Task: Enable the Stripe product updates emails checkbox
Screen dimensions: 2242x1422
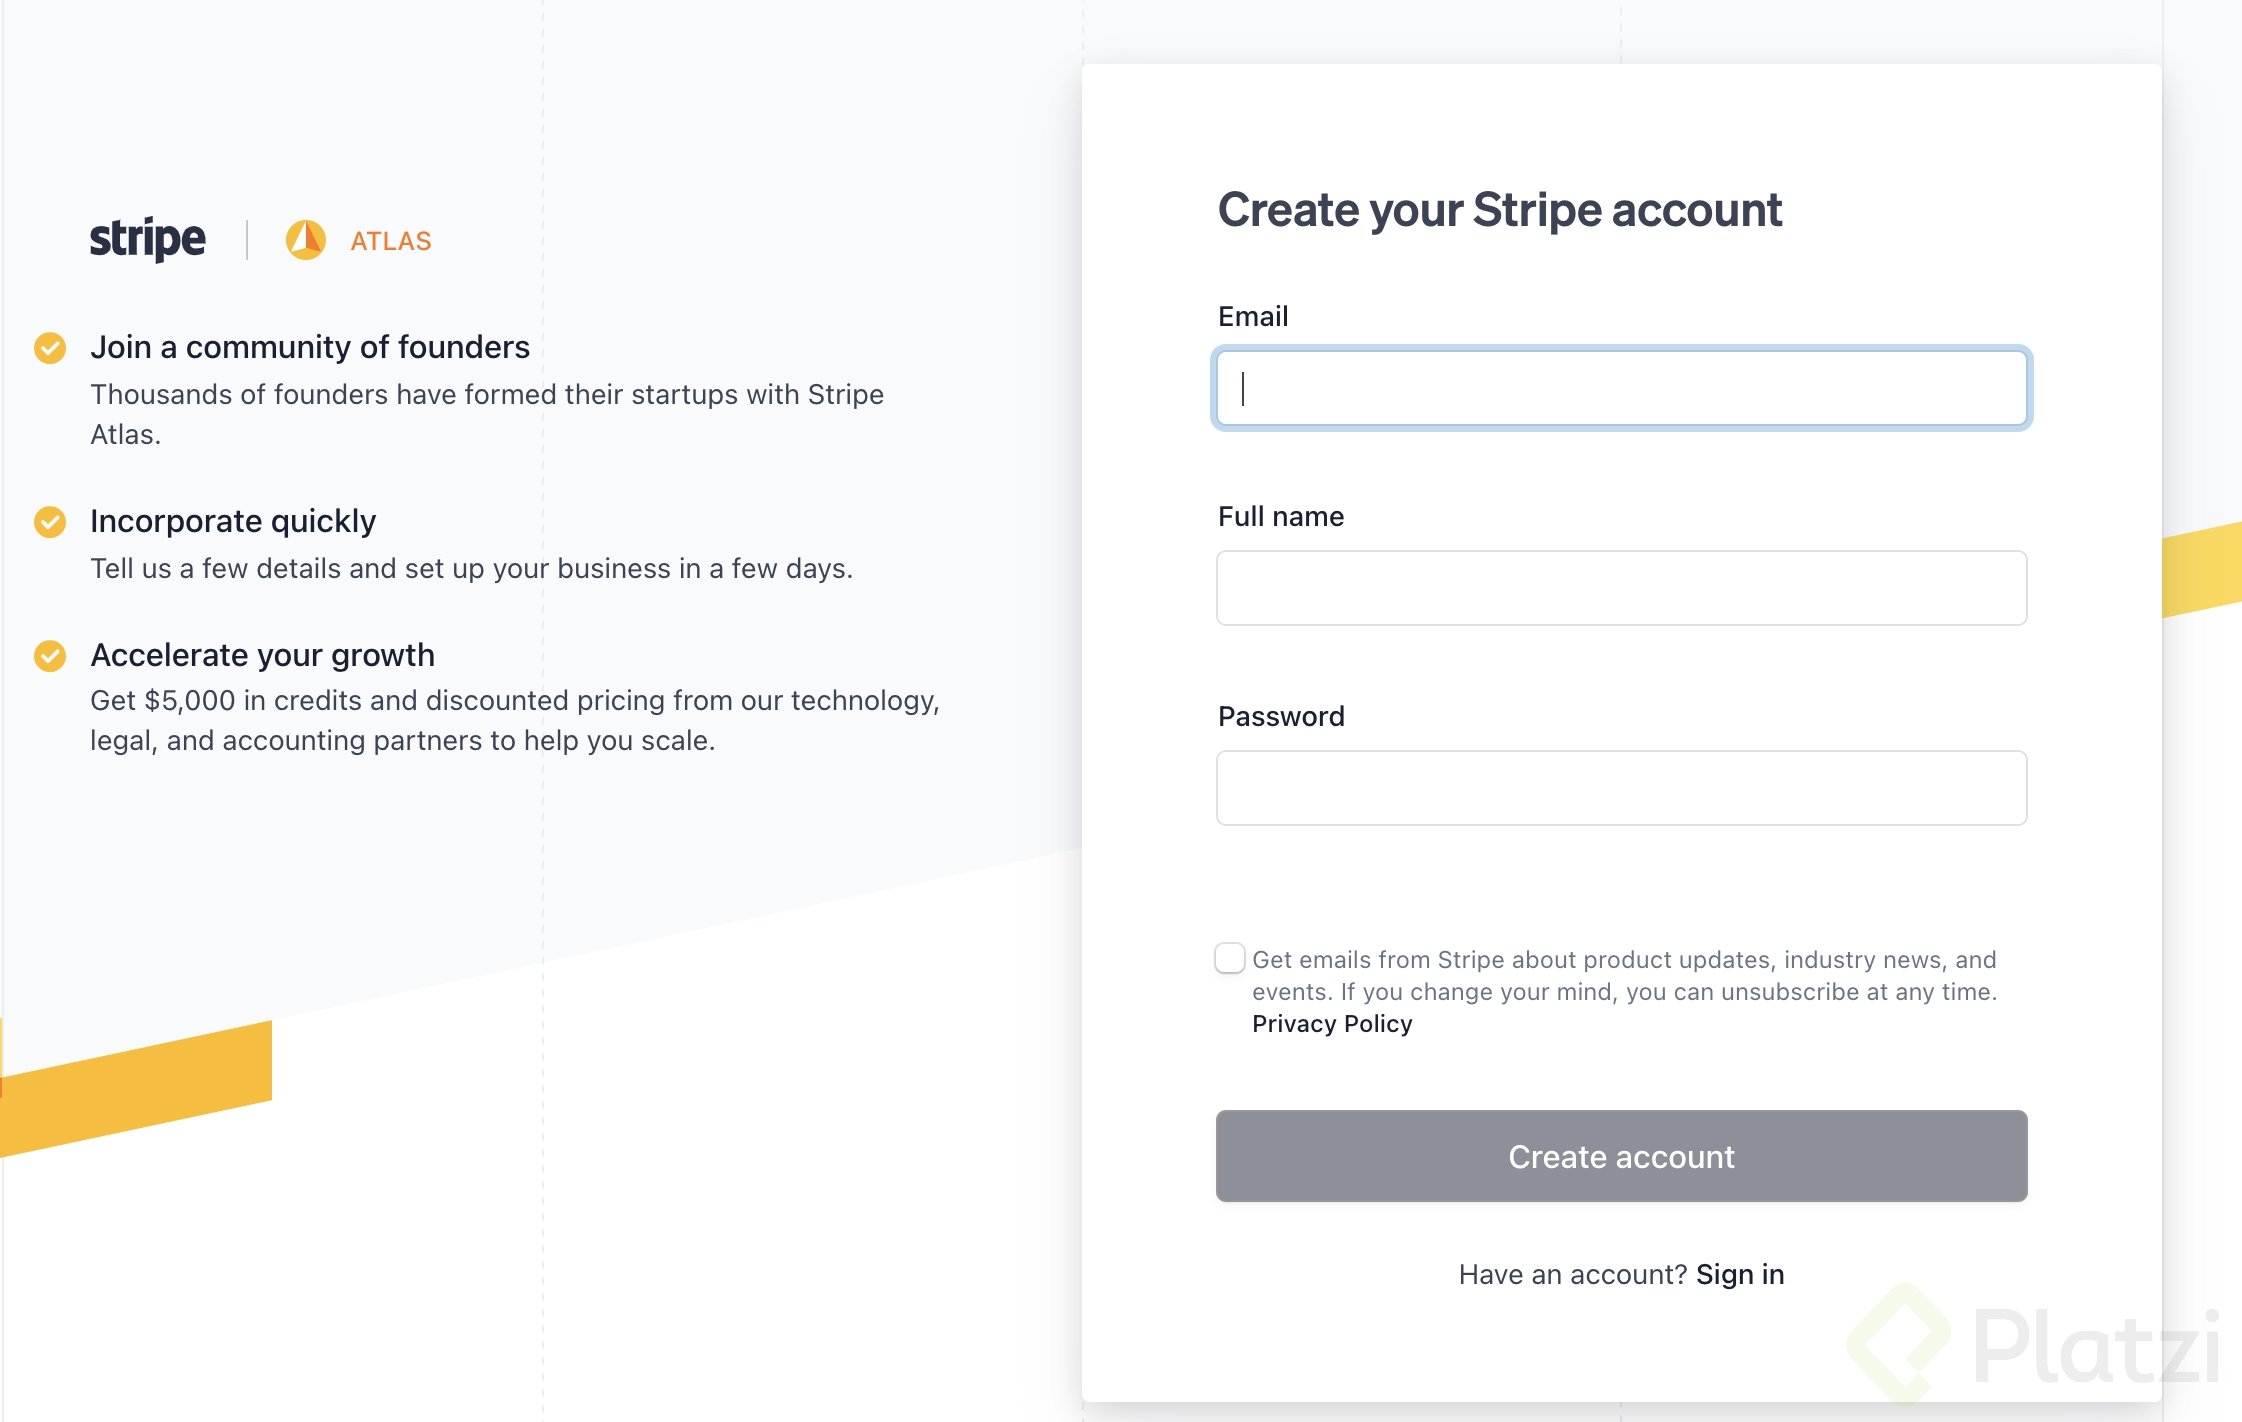Action: (1230, 958)
